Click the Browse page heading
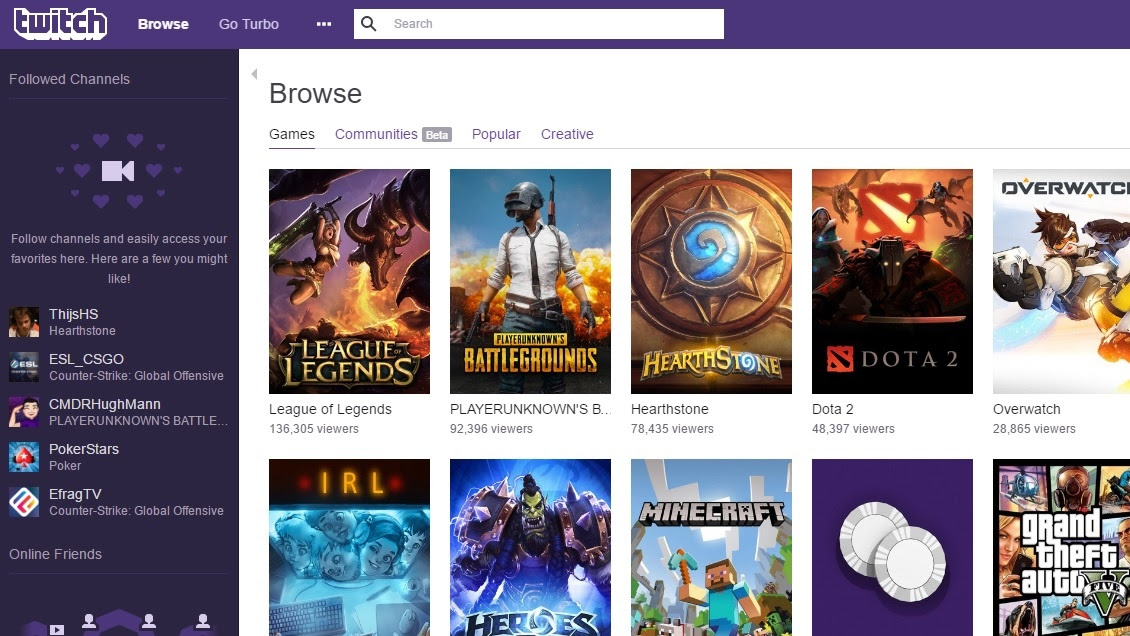 click(315, 94)
